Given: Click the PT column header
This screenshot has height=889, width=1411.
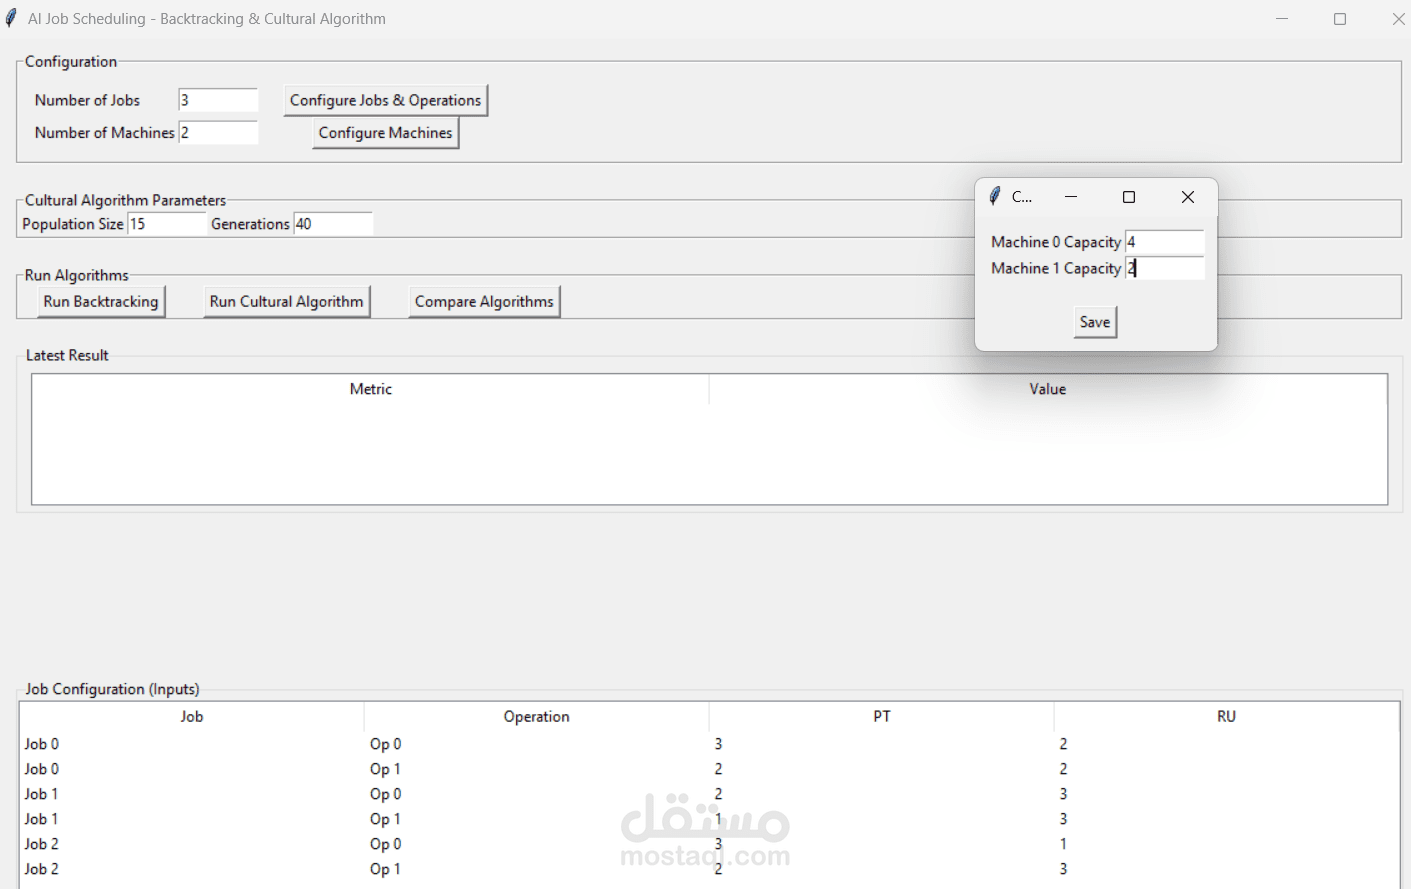Looking at the screenshot, I should tap(880, 716).
